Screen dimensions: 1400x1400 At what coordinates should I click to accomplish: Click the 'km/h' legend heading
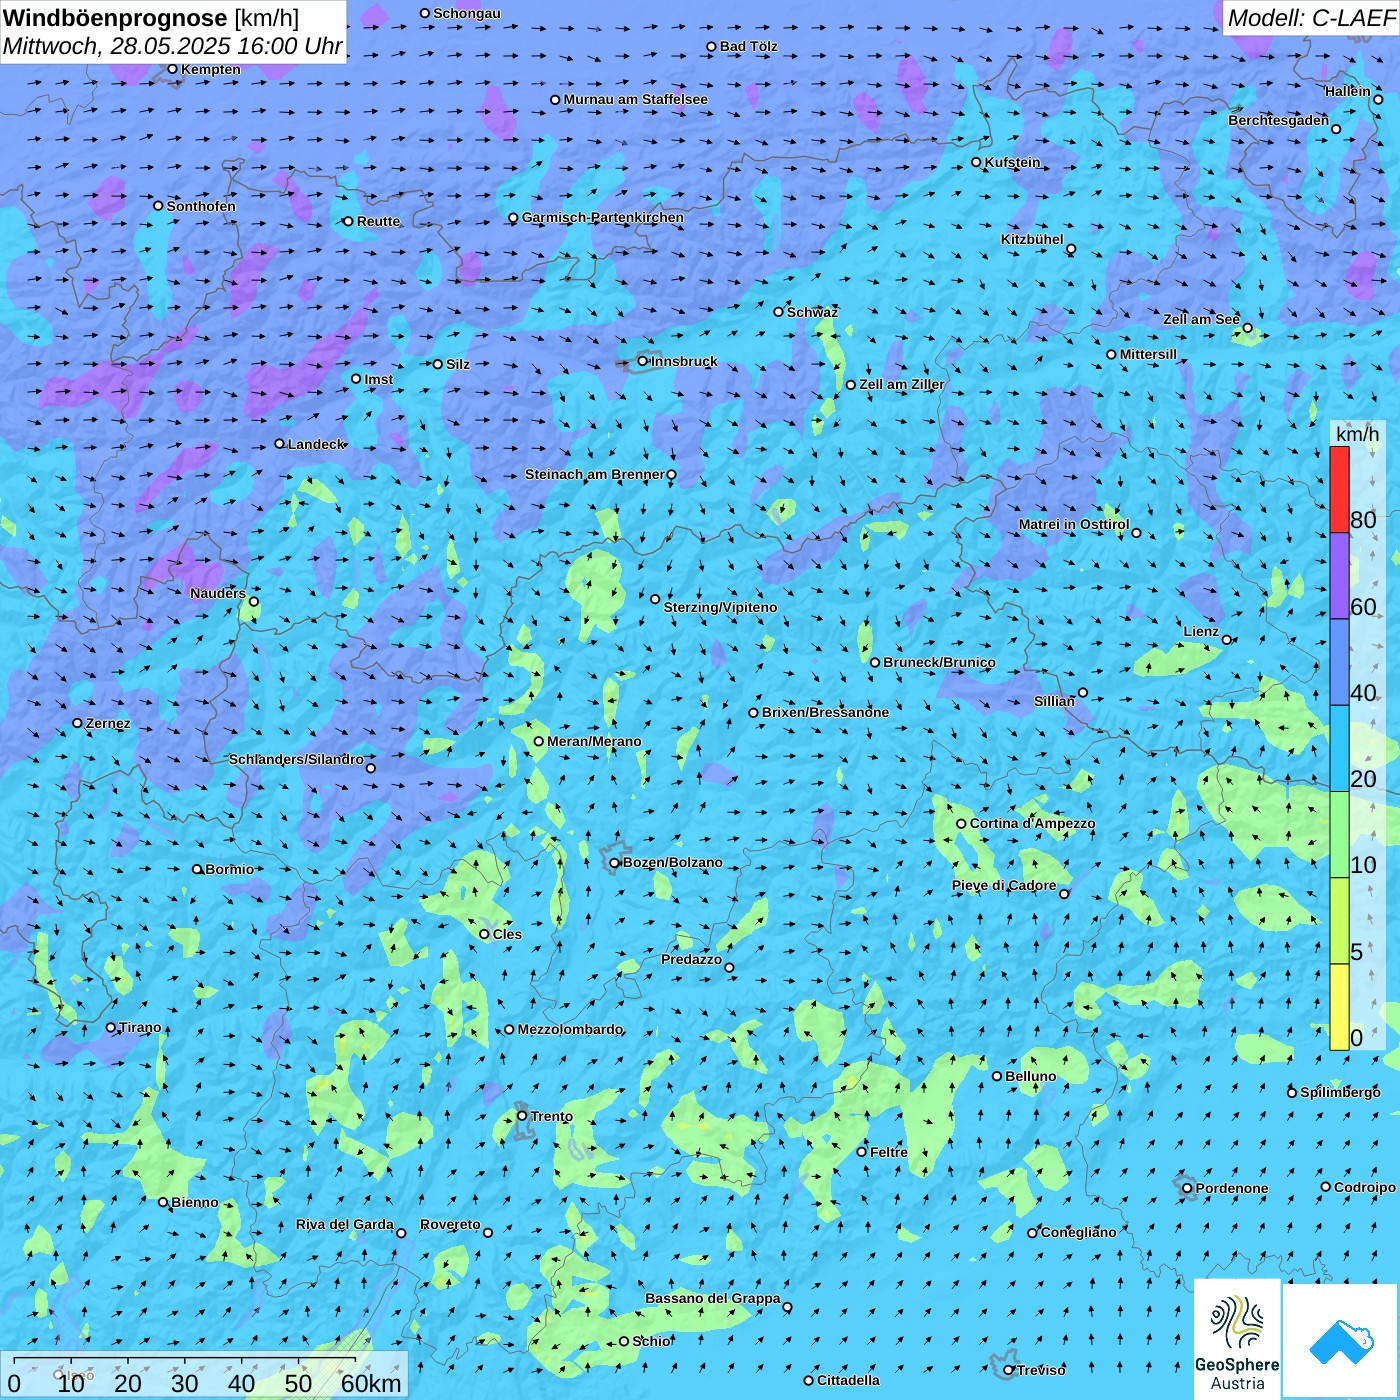tap(1358, 434)
